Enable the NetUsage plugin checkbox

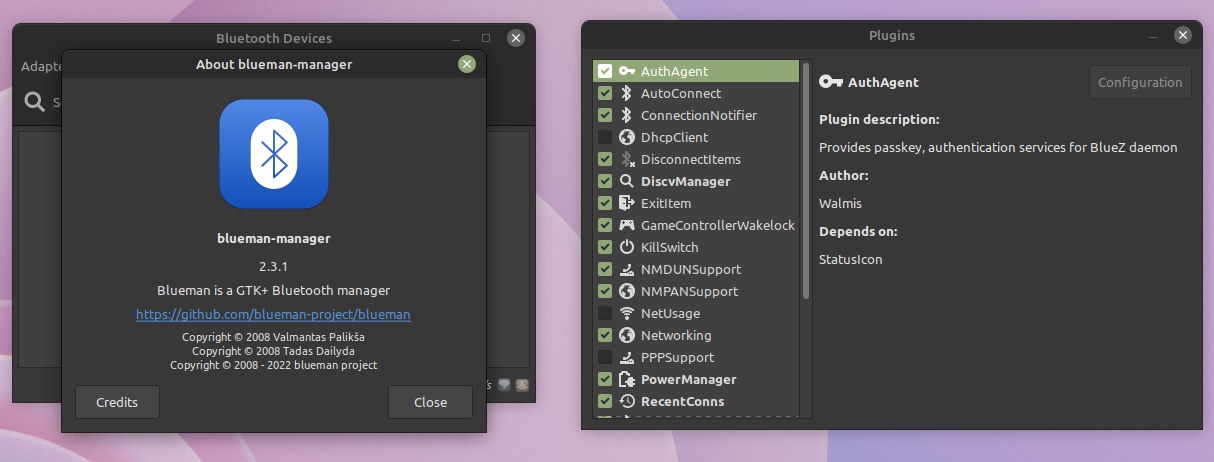coord(605,313)
